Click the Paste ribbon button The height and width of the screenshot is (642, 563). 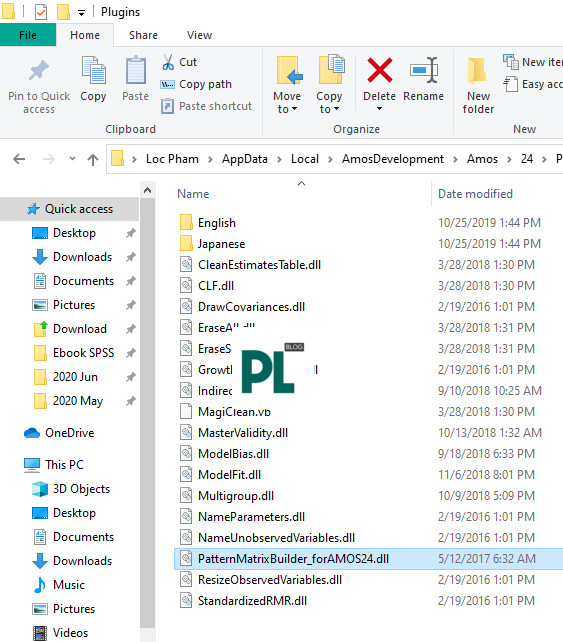click(136, 78)
